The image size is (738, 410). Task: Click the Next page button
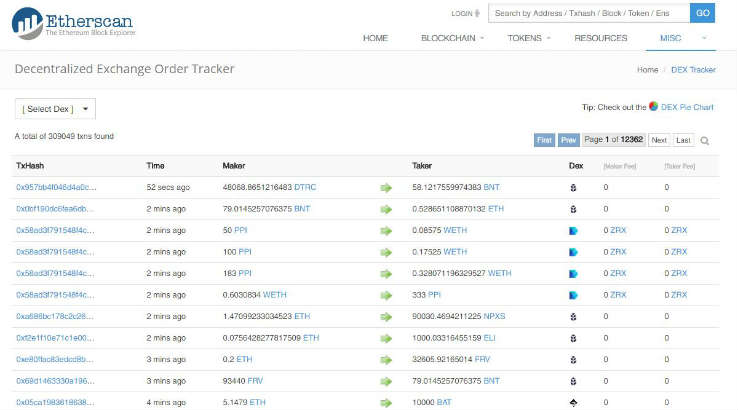click(x=659, y=140)
